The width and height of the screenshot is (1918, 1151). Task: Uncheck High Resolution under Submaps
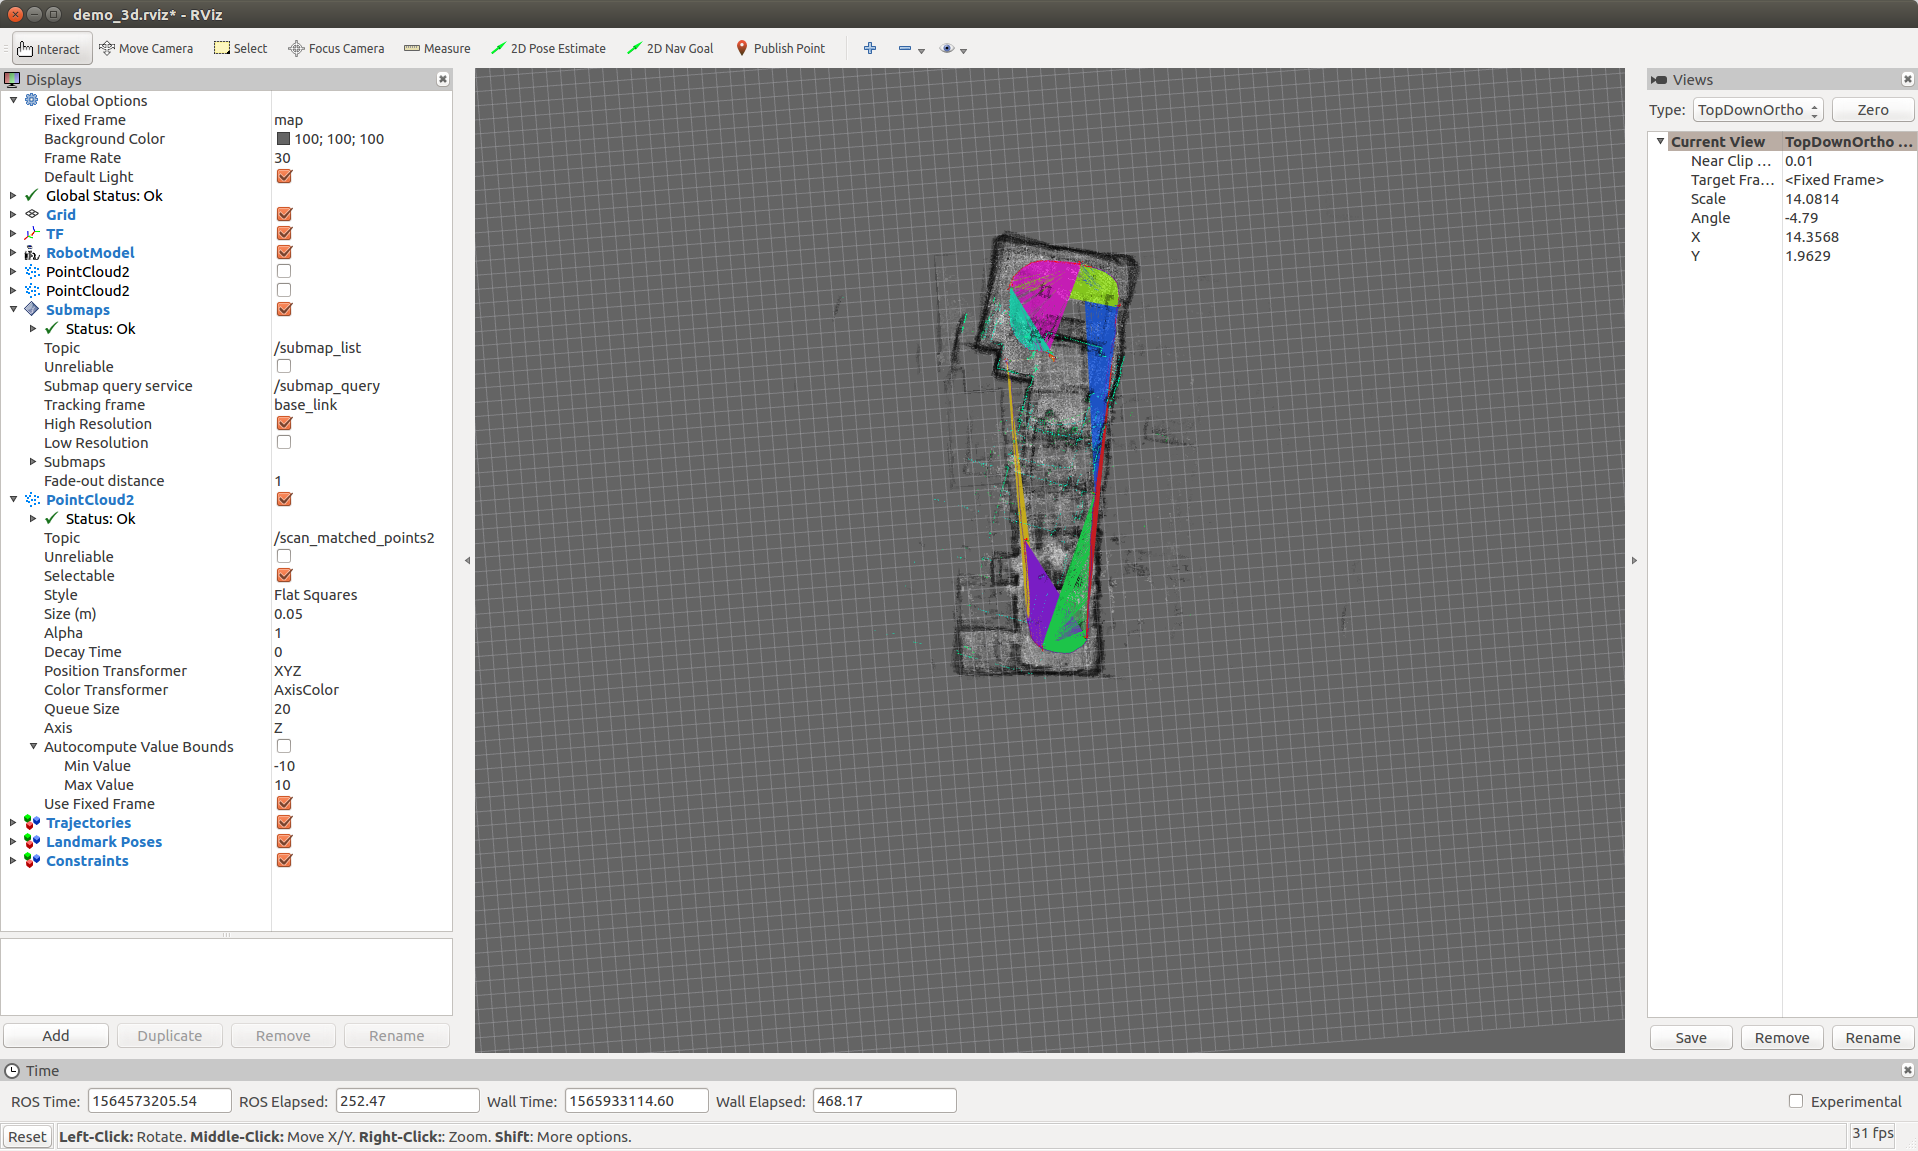pos(284,423)
